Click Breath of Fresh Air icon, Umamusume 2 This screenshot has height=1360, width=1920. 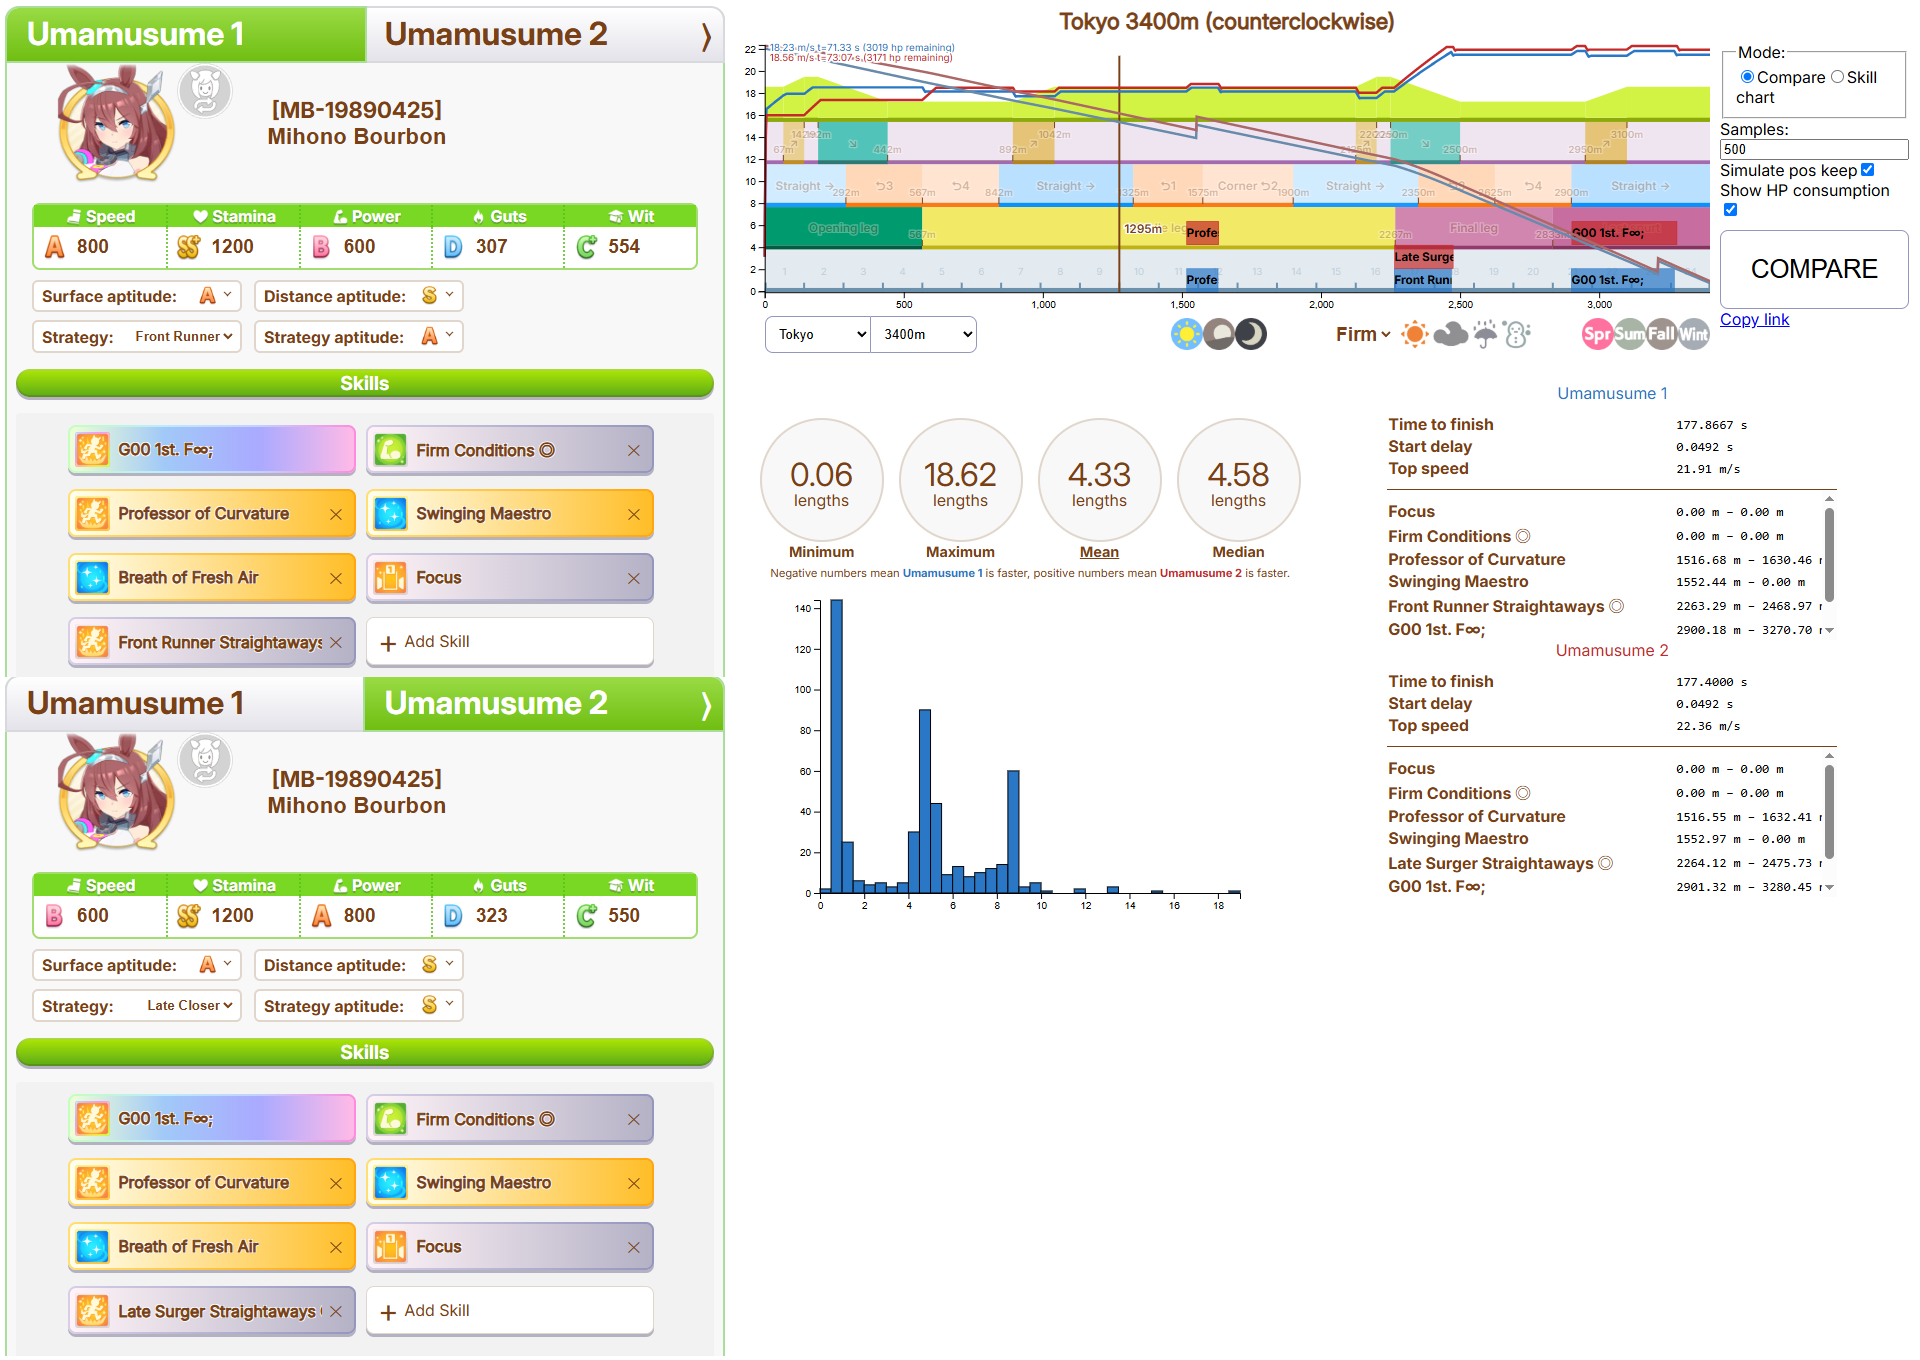(93, 1247)
